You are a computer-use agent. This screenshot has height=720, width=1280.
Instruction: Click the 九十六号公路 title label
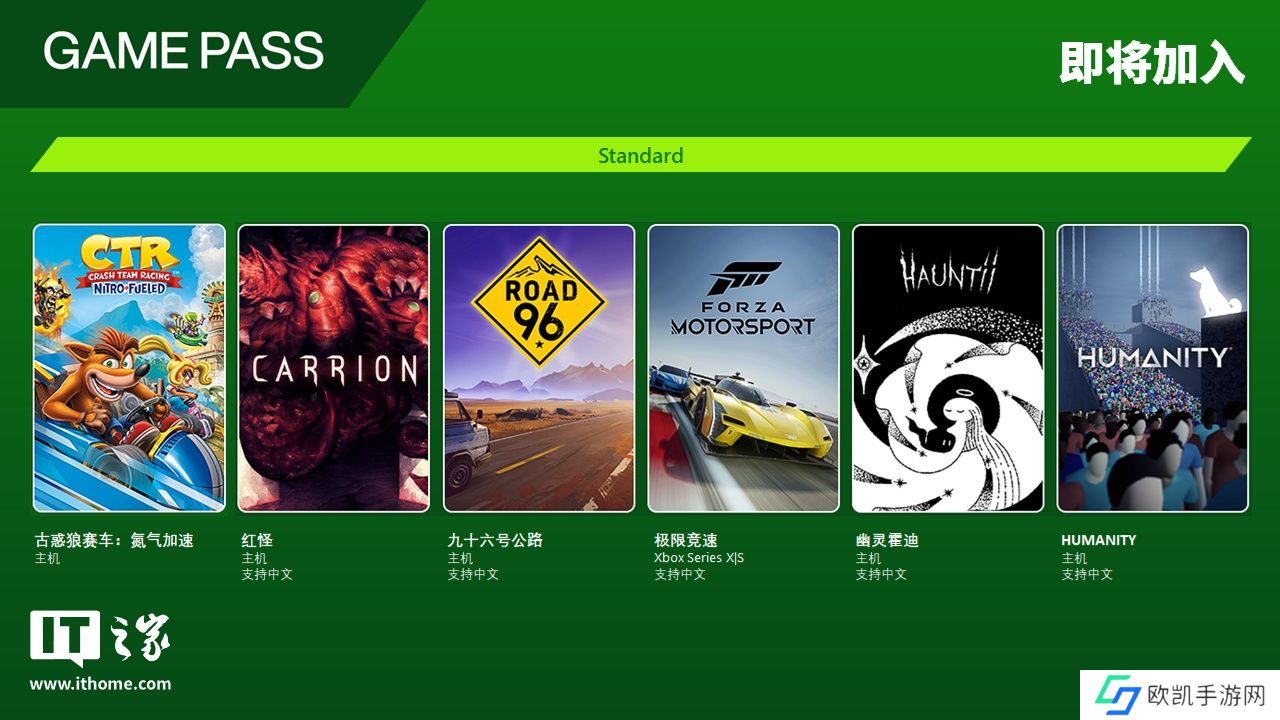pyautogui.click(x=495, y=540)
